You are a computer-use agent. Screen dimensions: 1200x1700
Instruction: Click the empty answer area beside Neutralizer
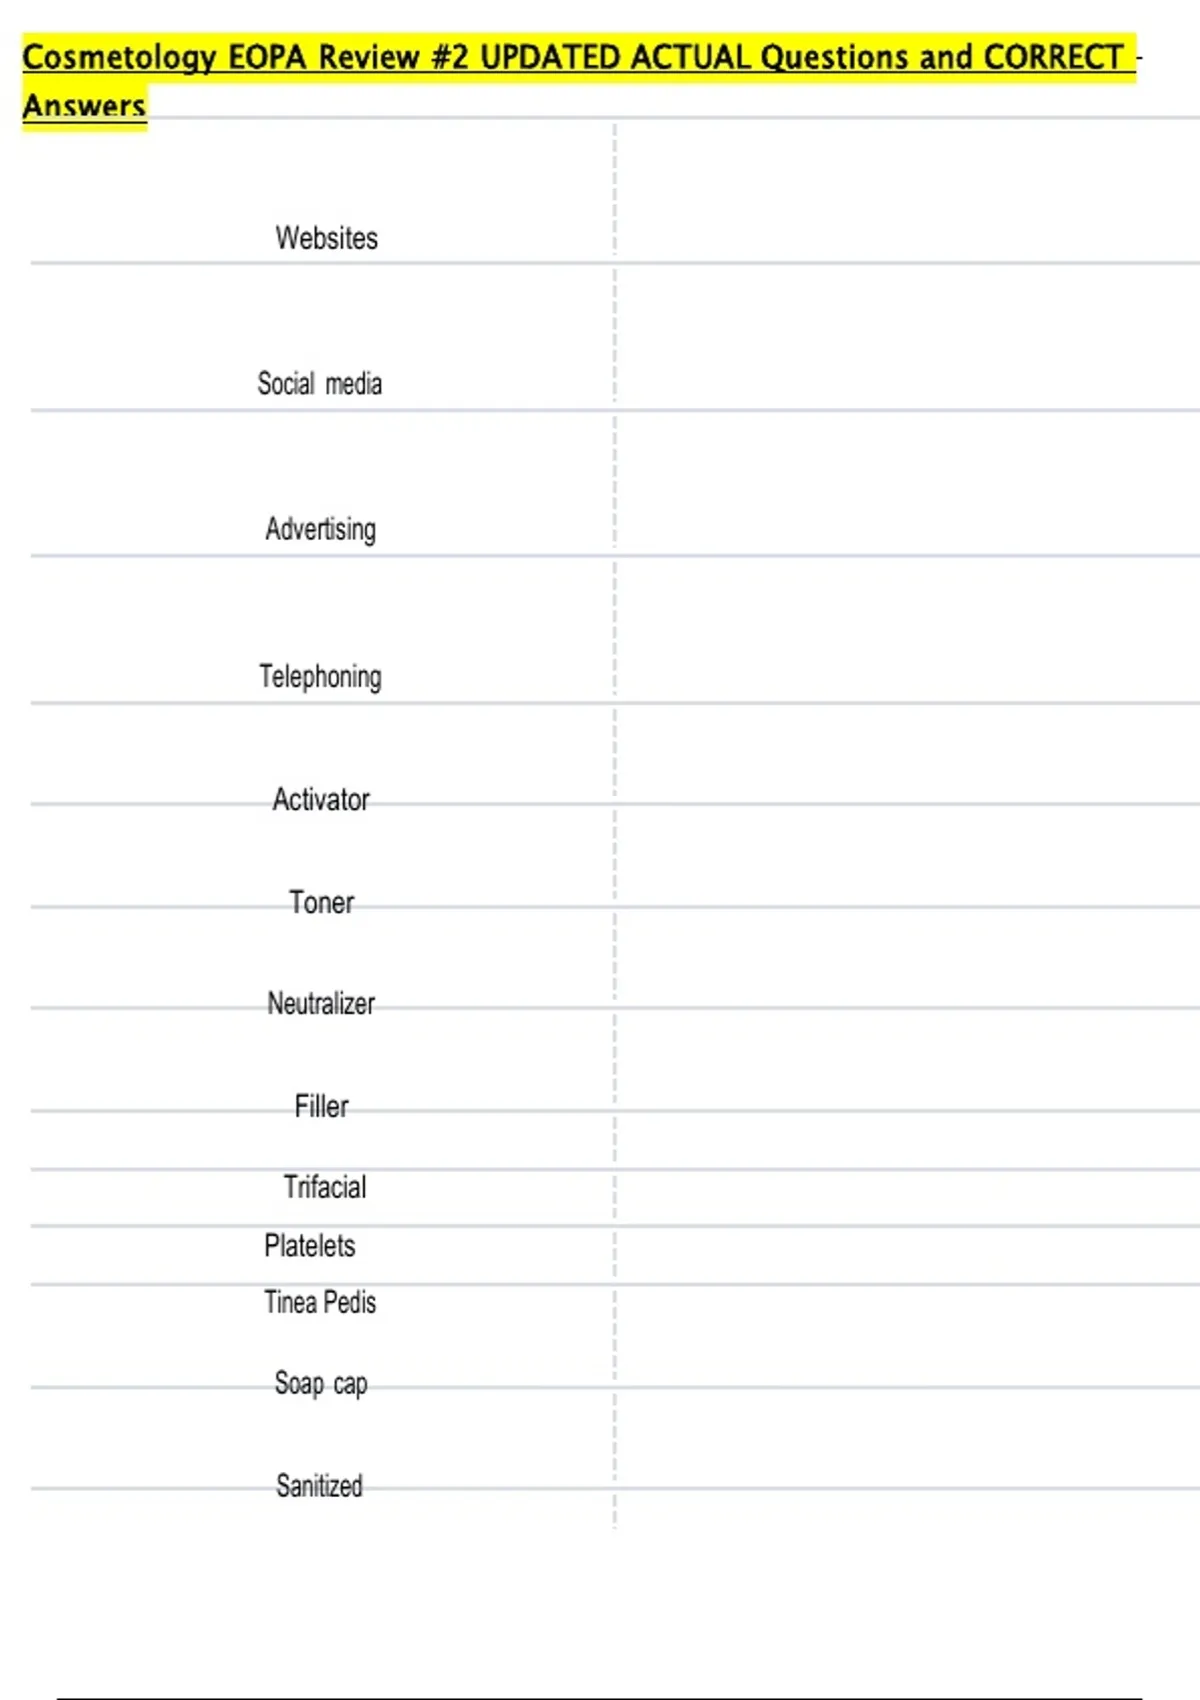coord(905,958)
